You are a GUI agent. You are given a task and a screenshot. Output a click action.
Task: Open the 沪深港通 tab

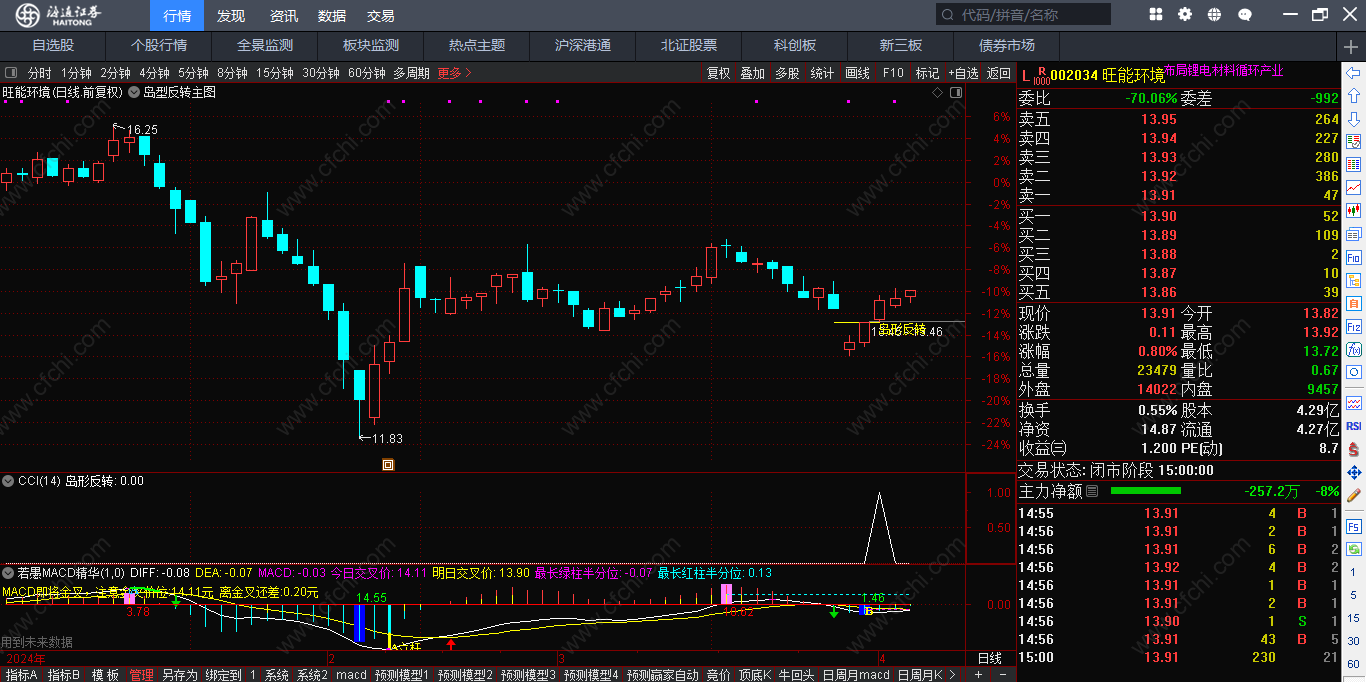point(583,46)
